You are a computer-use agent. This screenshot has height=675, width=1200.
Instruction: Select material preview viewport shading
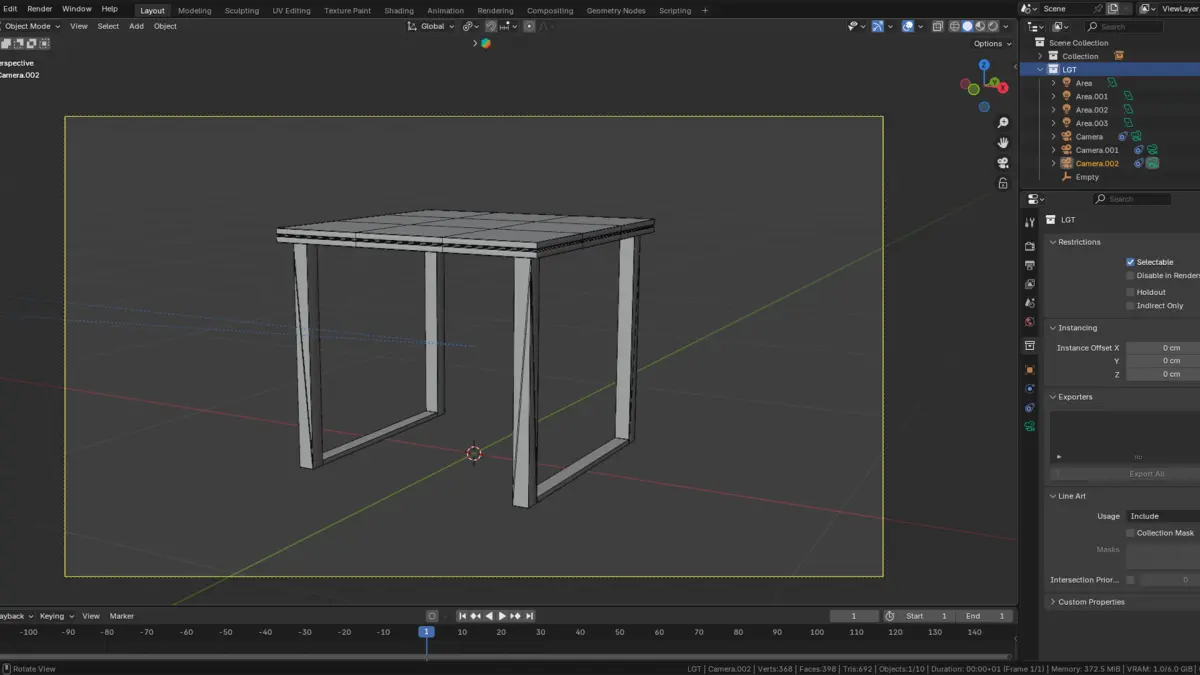pyautogui.click(x=980, y=26)
